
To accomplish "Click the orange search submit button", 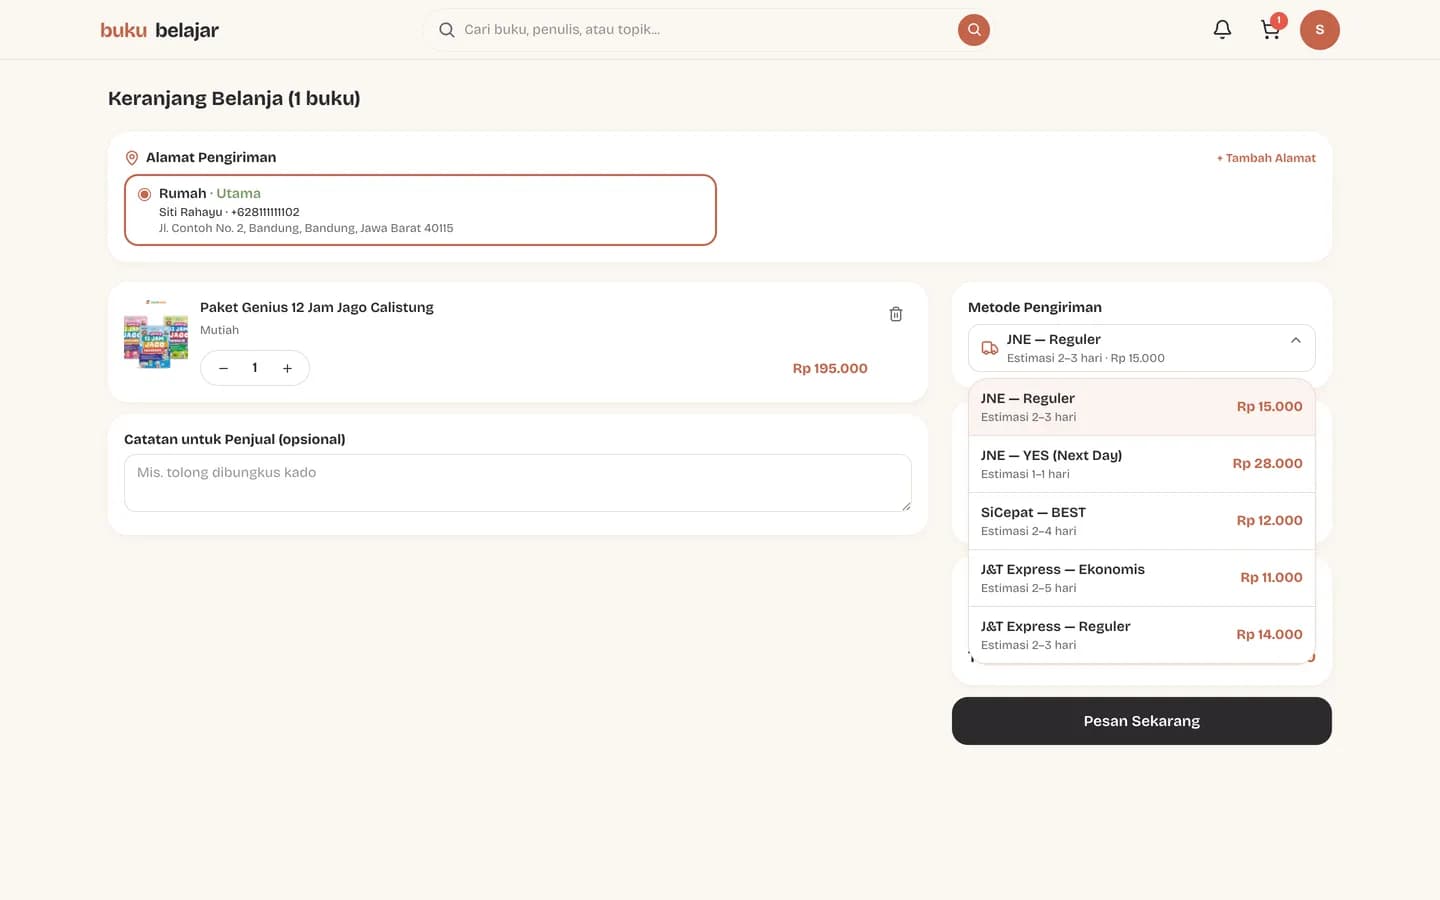I will [x=974, y=30].
